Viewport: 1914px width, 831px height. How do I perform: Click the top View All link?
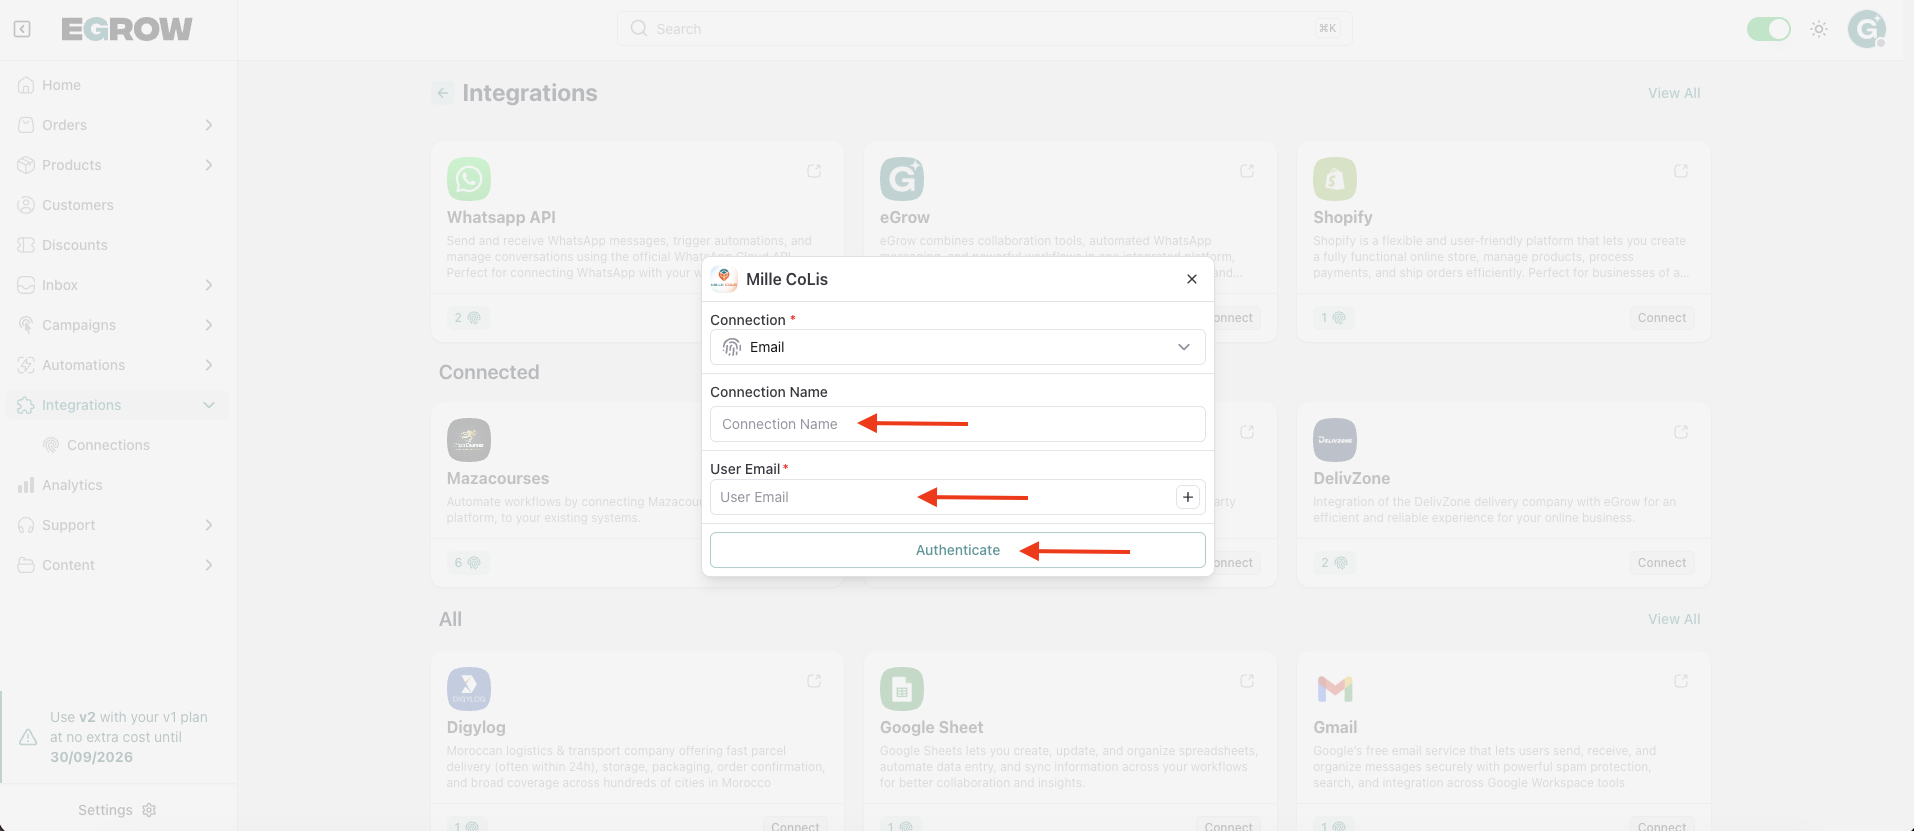coord(1674,93)
